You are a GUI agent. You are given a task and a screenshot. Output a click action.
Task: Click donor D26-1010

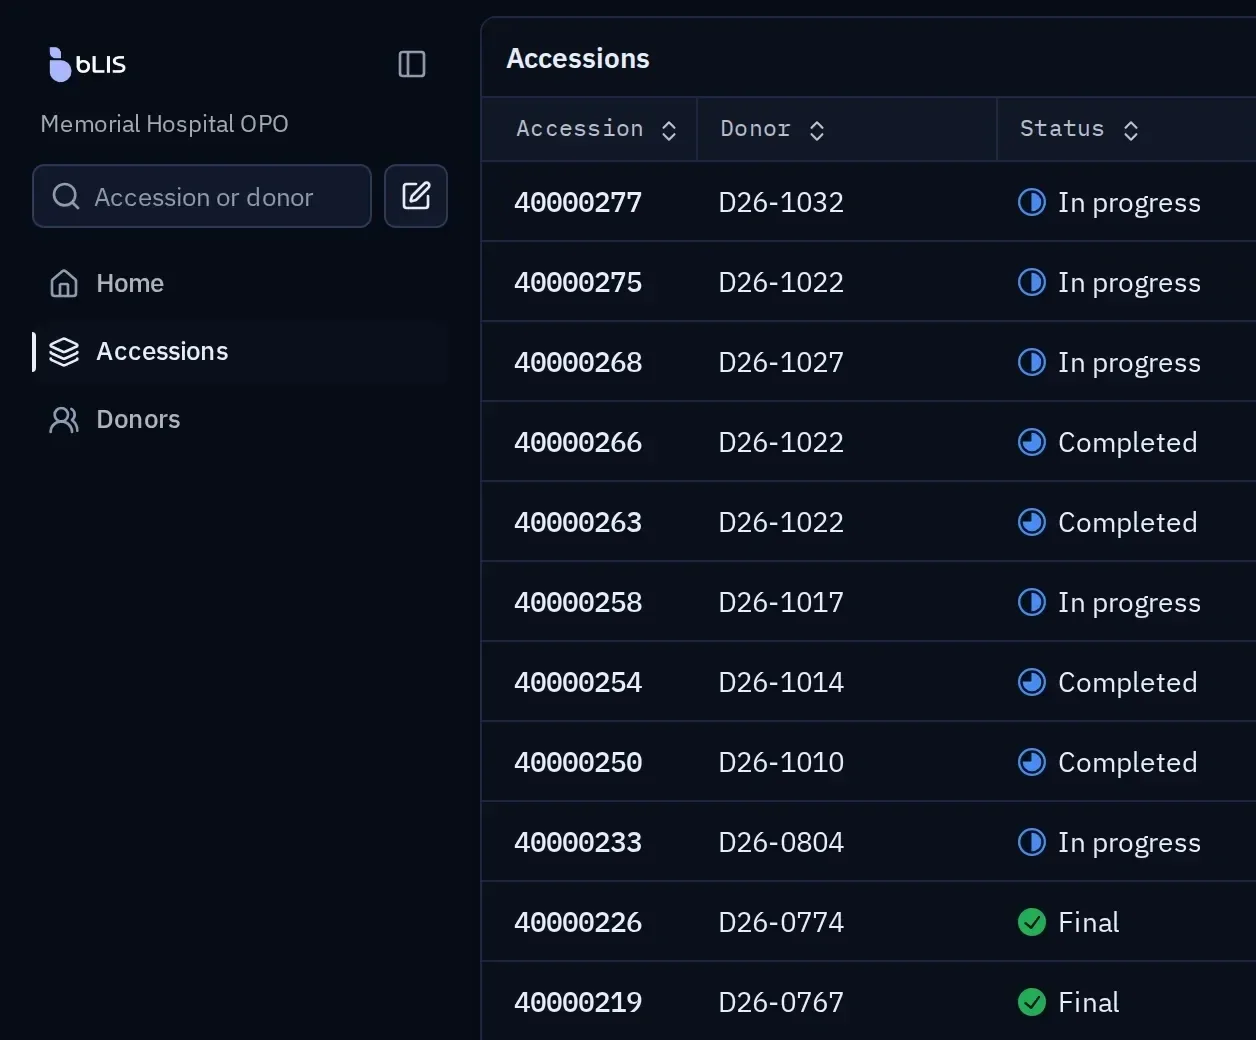(781, 762)
